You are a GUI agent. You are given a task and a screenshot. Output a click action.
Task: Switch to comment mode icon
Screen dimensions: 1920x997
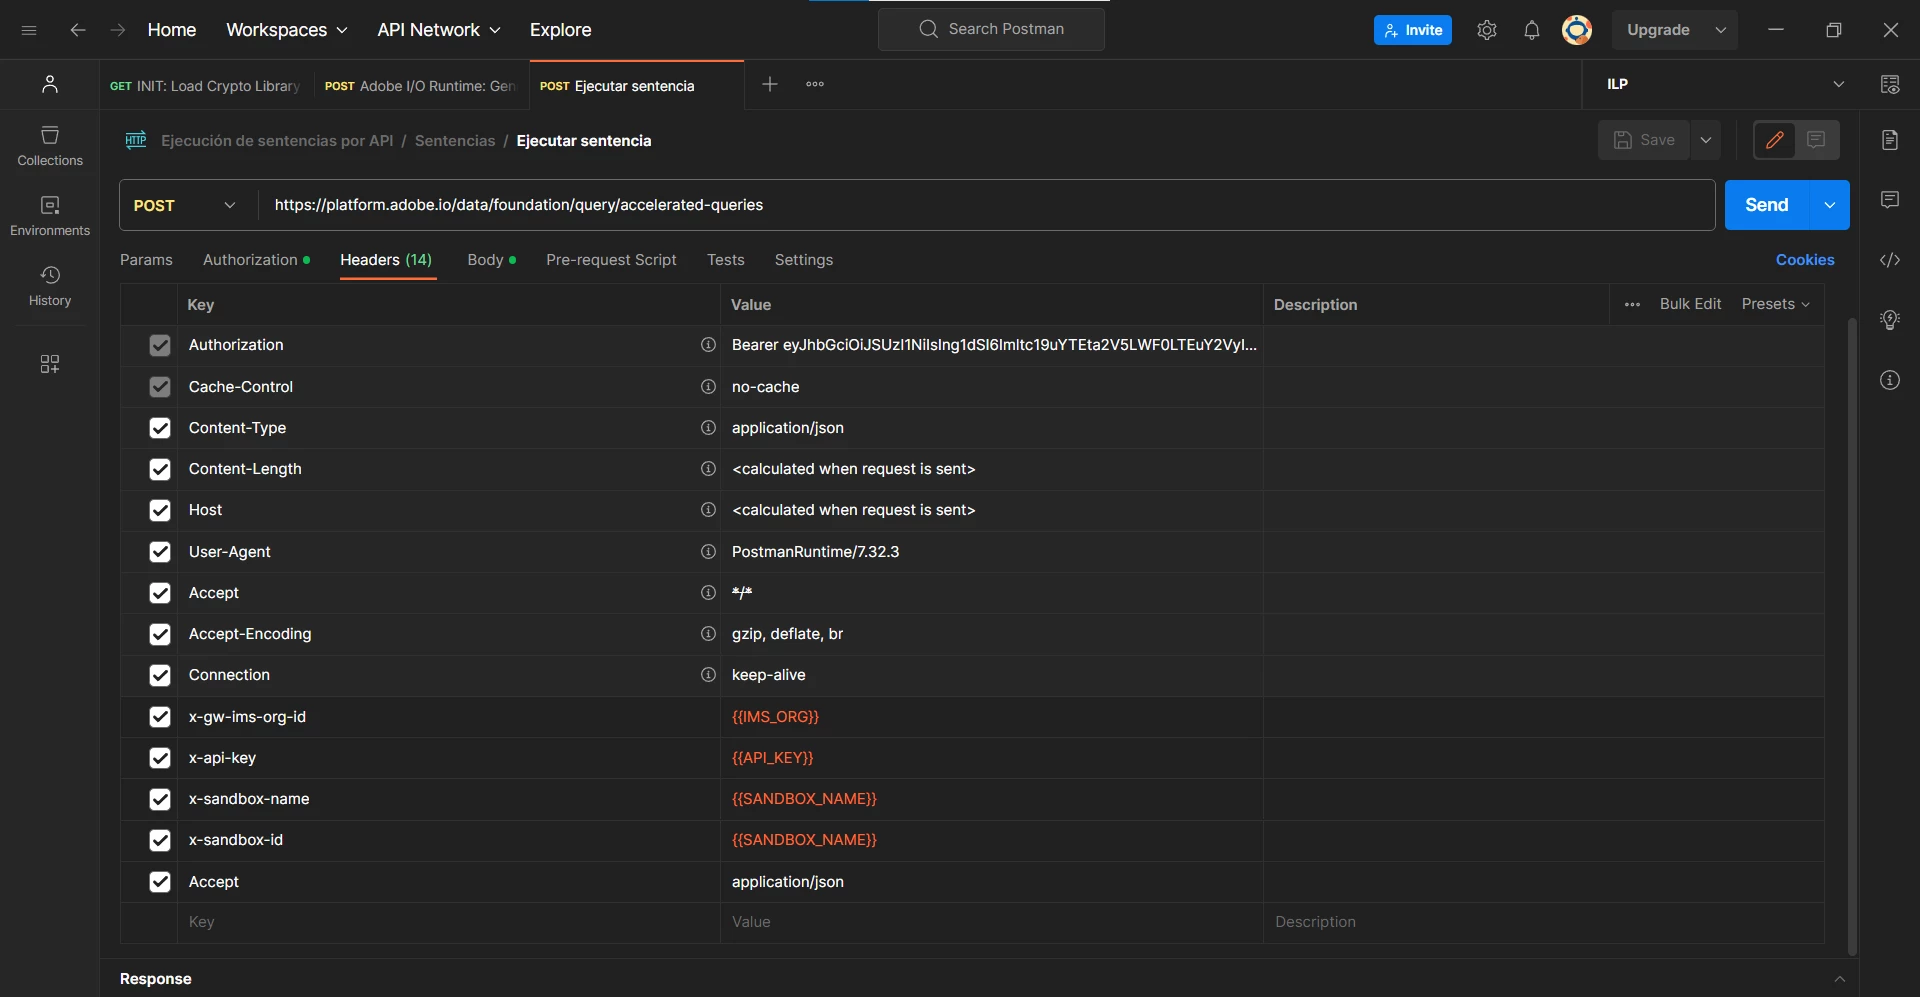pyautogui.click(x=1817, y=140)
